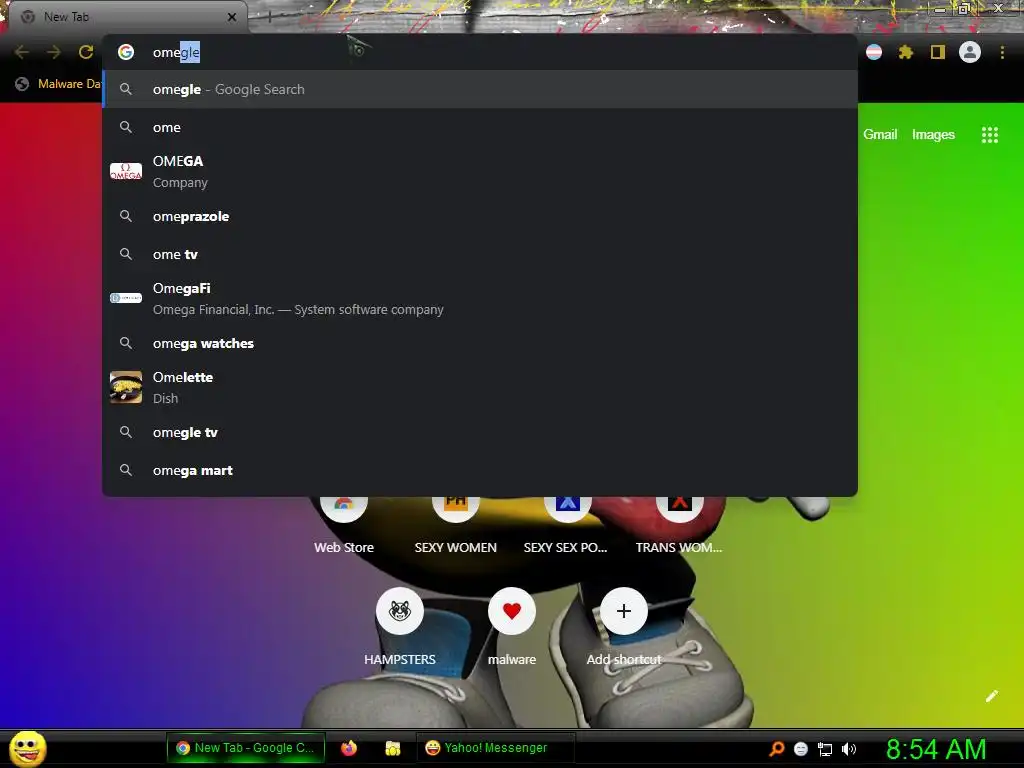Open the Gmail link
The height and width of the screenshot is (768, 1024).
pos(880,135)
